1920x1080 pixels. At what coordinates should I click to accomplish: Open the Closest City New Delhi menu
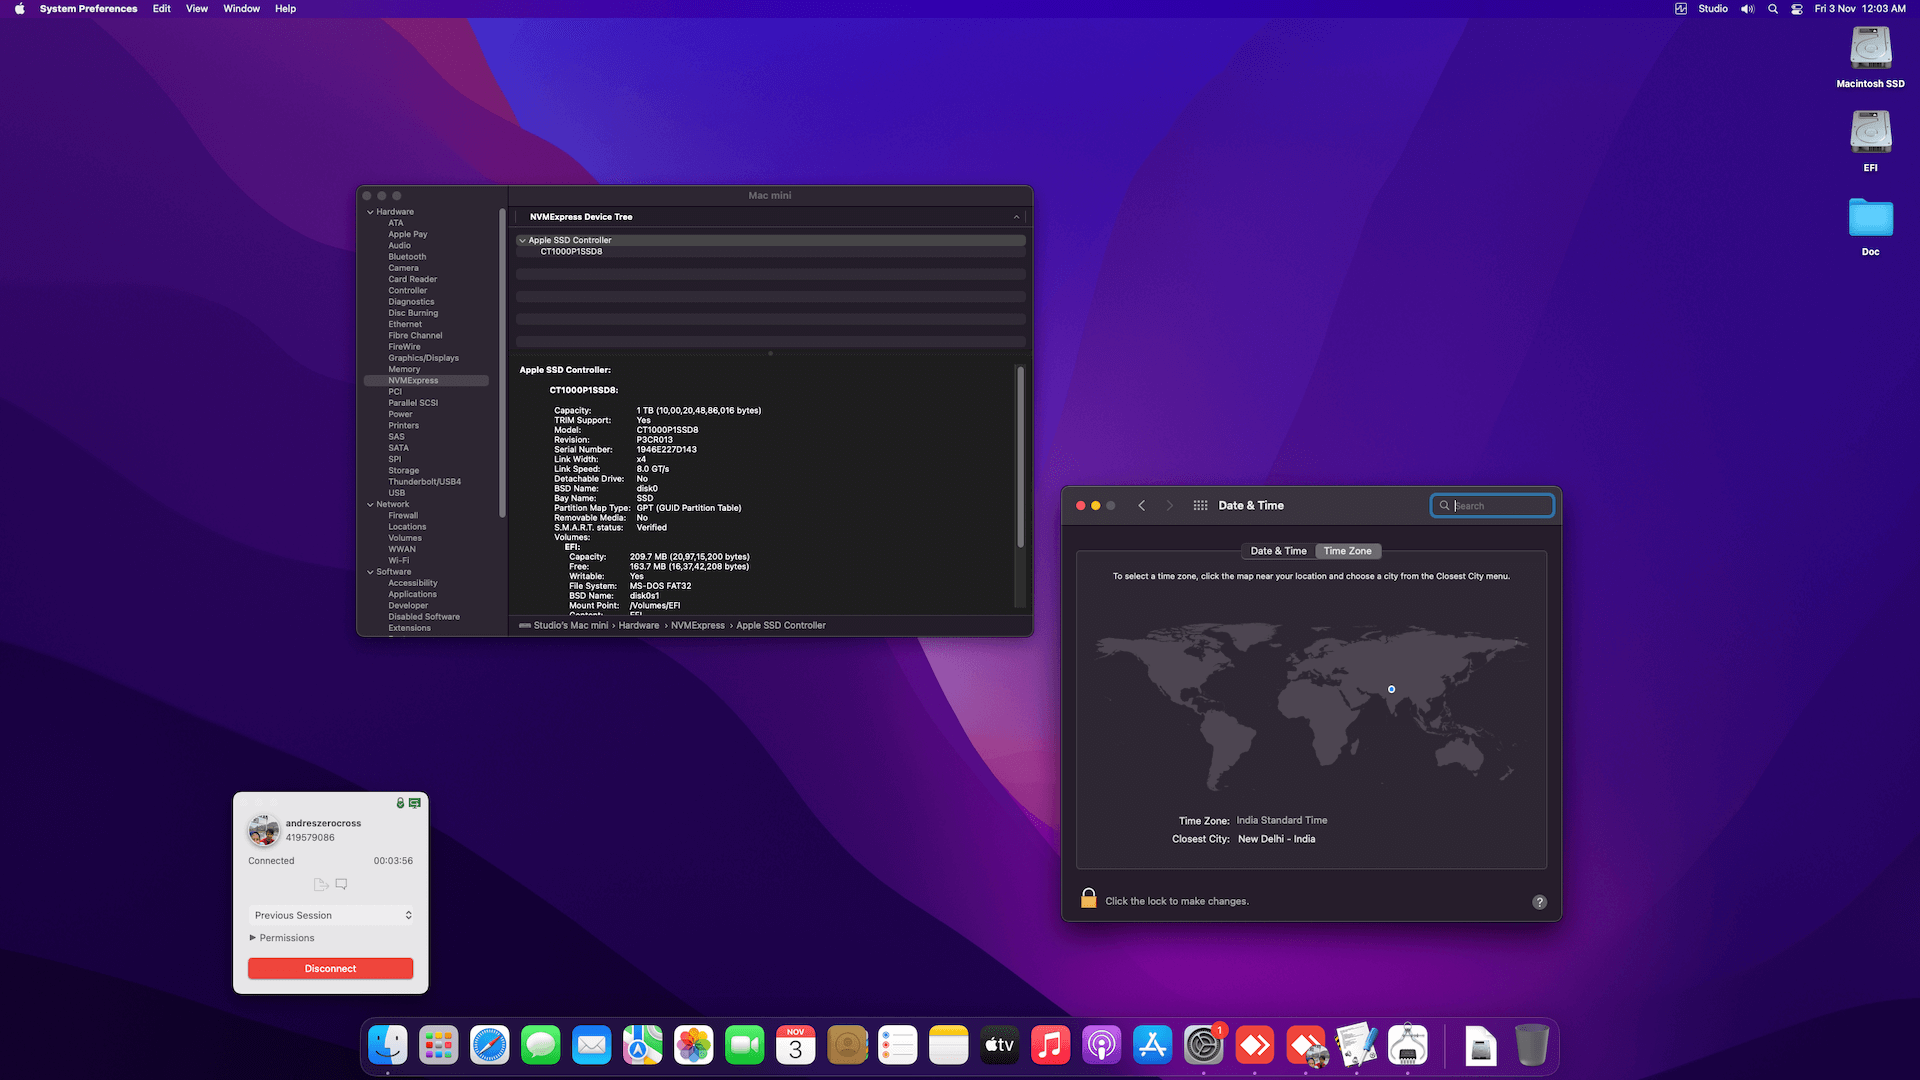(1276, 839)
